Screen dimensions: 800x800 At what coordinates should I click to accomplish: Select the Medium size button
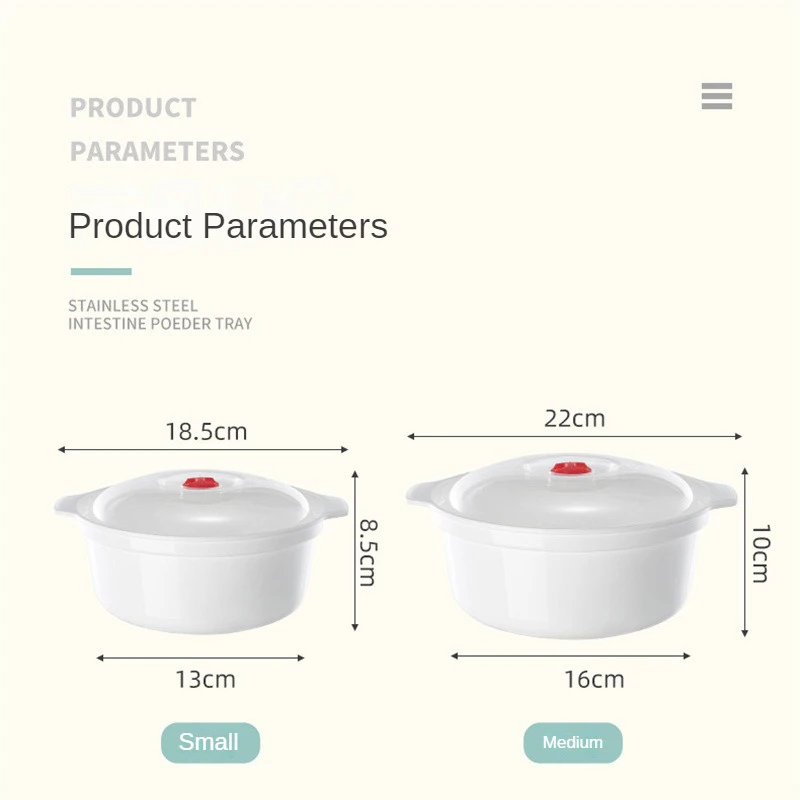coord(573,743)
